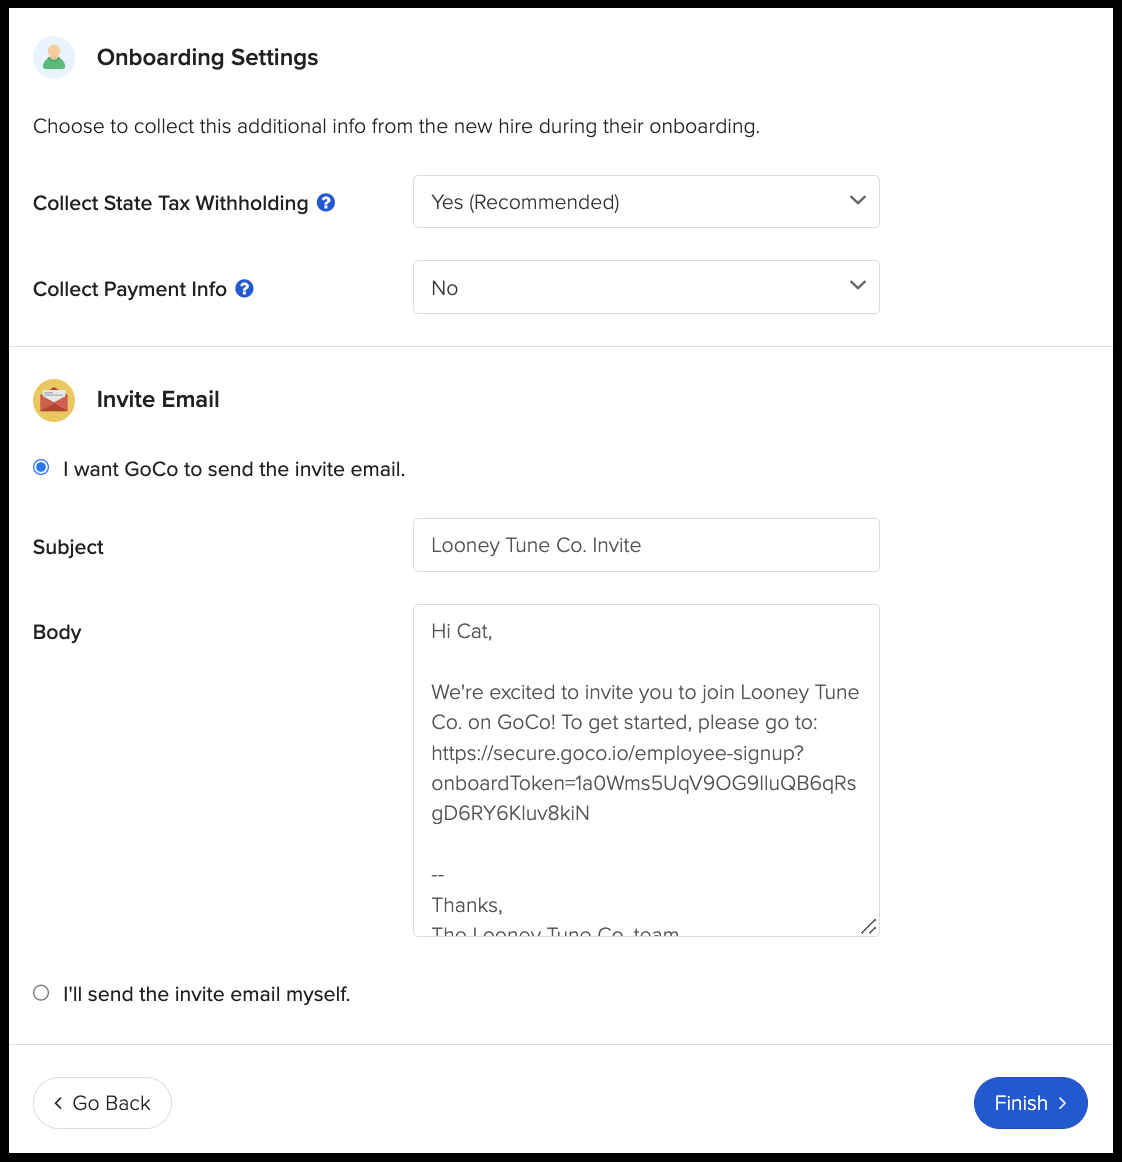Image resolution: width=1122 pixels, height=1162 pixels.
Task: Click the "I want GoCo to send" label text
Action: (x=234, y=469)
